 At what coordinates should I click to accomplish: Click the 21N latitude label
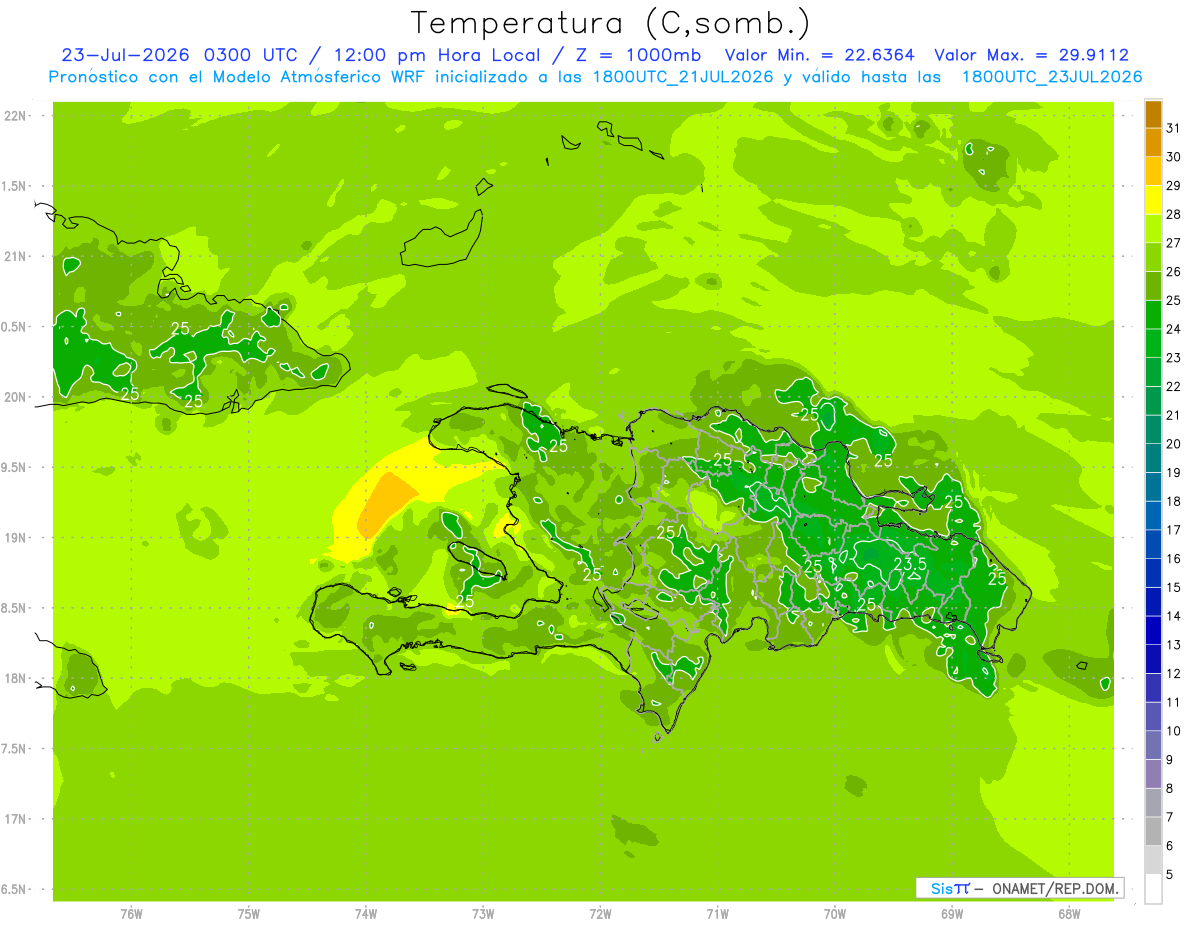(x=14, y=256)
